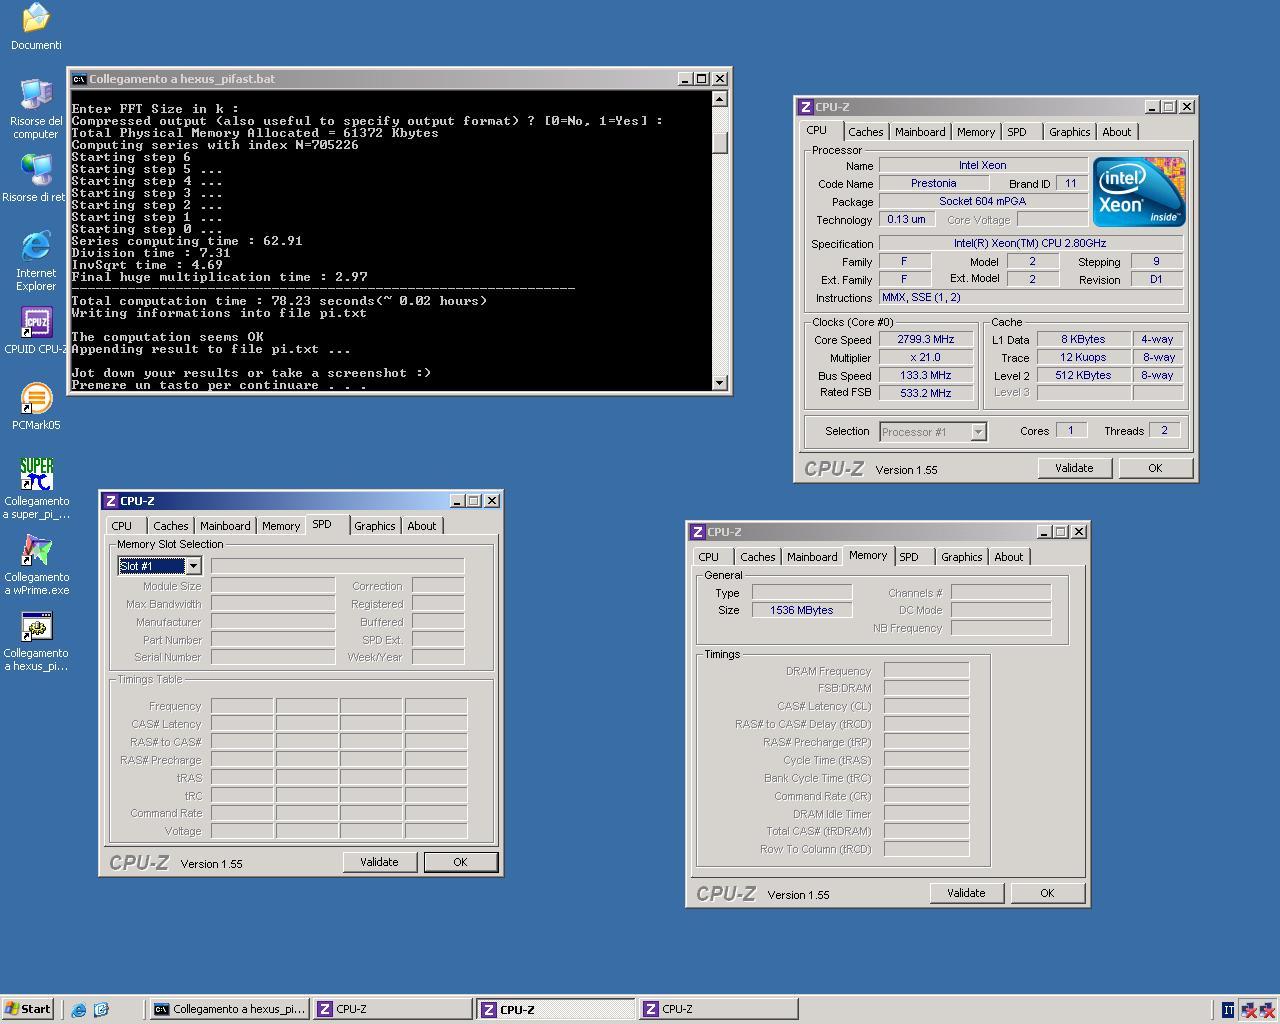Click the Instructions MMX, SSE field
This screenshot has width=1280, height=1024.
pos(1030,298)
